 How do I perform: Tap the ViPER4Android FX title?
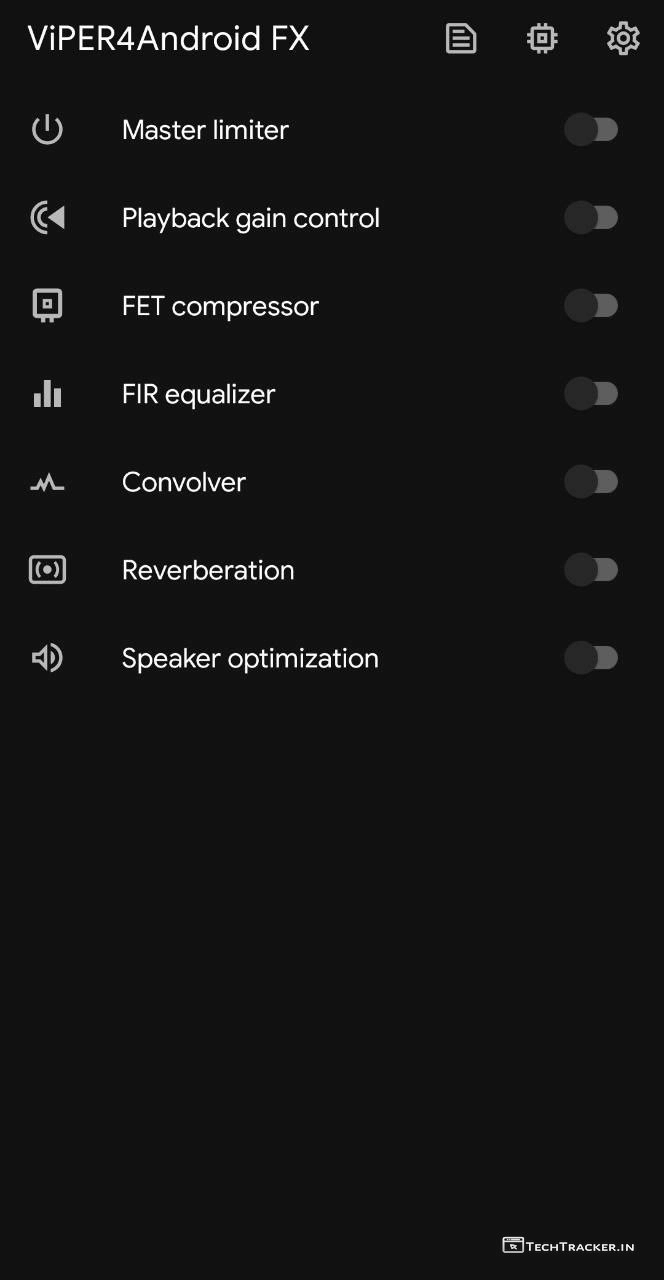tap(168, 39)
